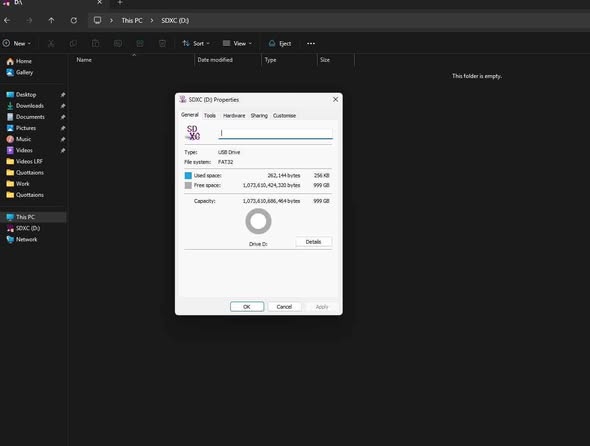The image size is (590, 446).
Task: Switch to the Tools tab
Action: pyautogui.click(x=210, y=116)
